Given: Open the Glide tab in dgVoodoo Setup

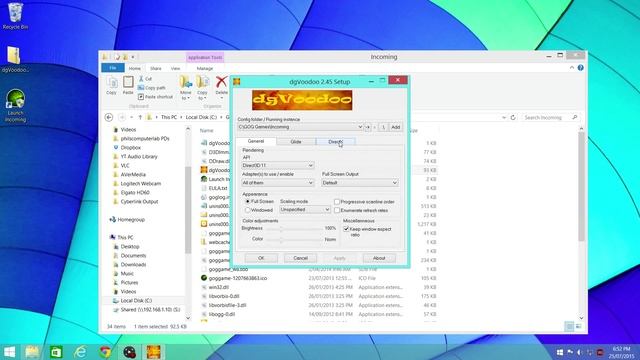Looking at the screenshot, I should [x=296, y=142].
